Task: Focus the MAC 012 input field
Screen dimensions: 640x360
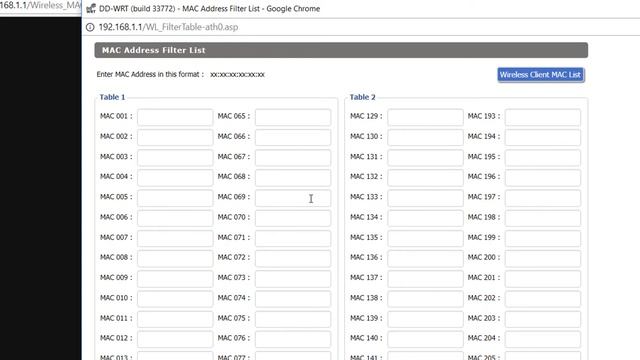Action: tap(175, 339)
